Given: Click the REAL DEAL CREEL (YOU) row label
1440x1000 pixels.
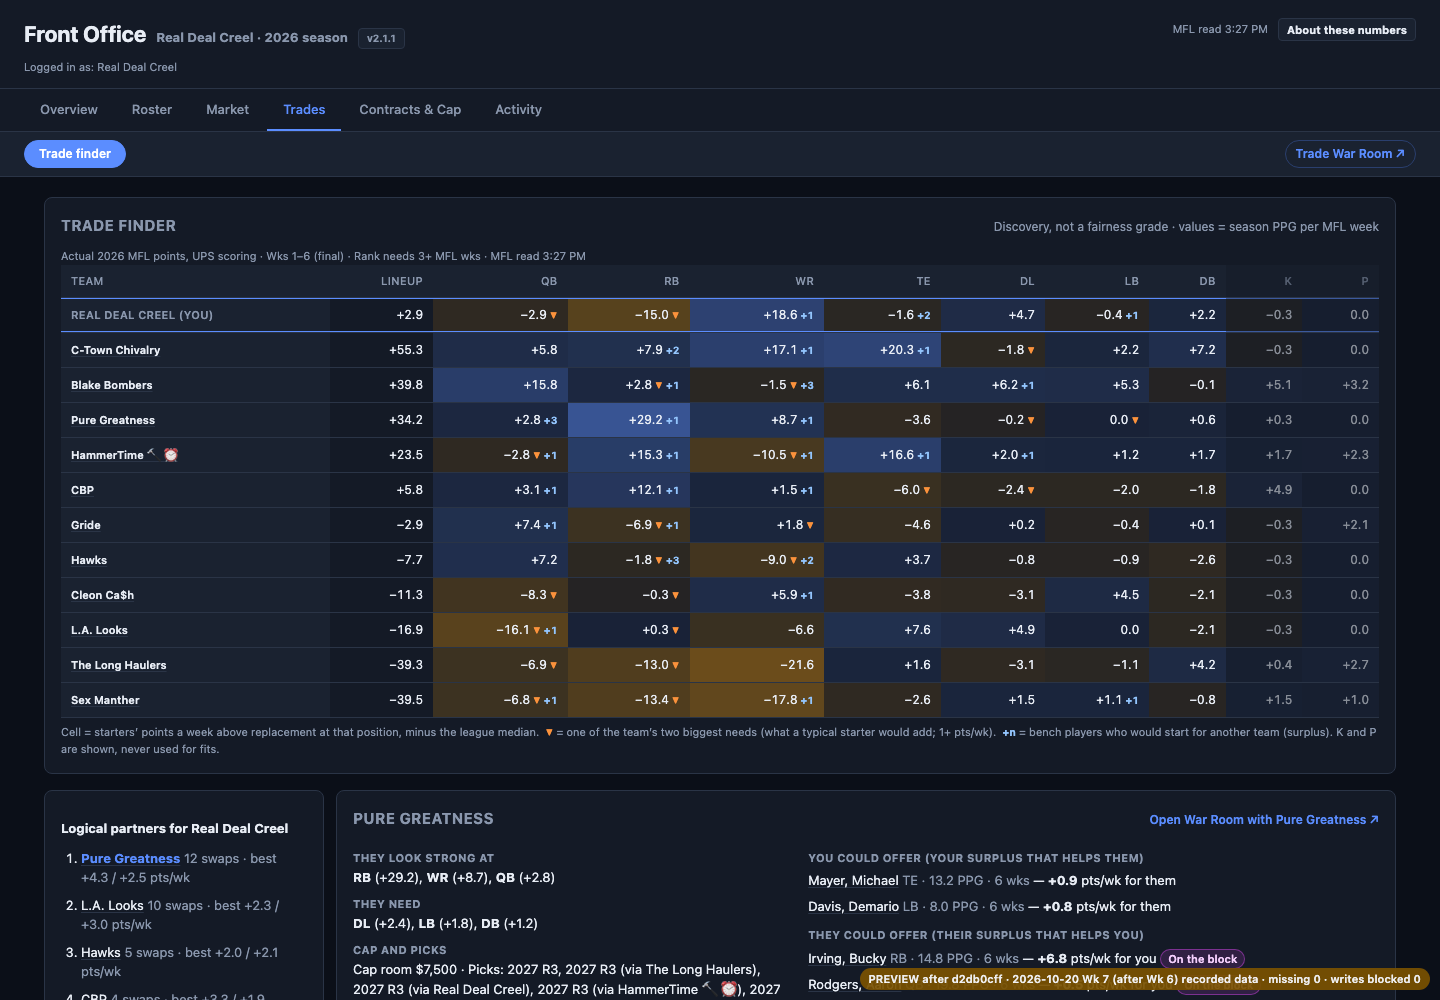Looking at the screenshot, I should pyautogui.click(x=142, y=315).
